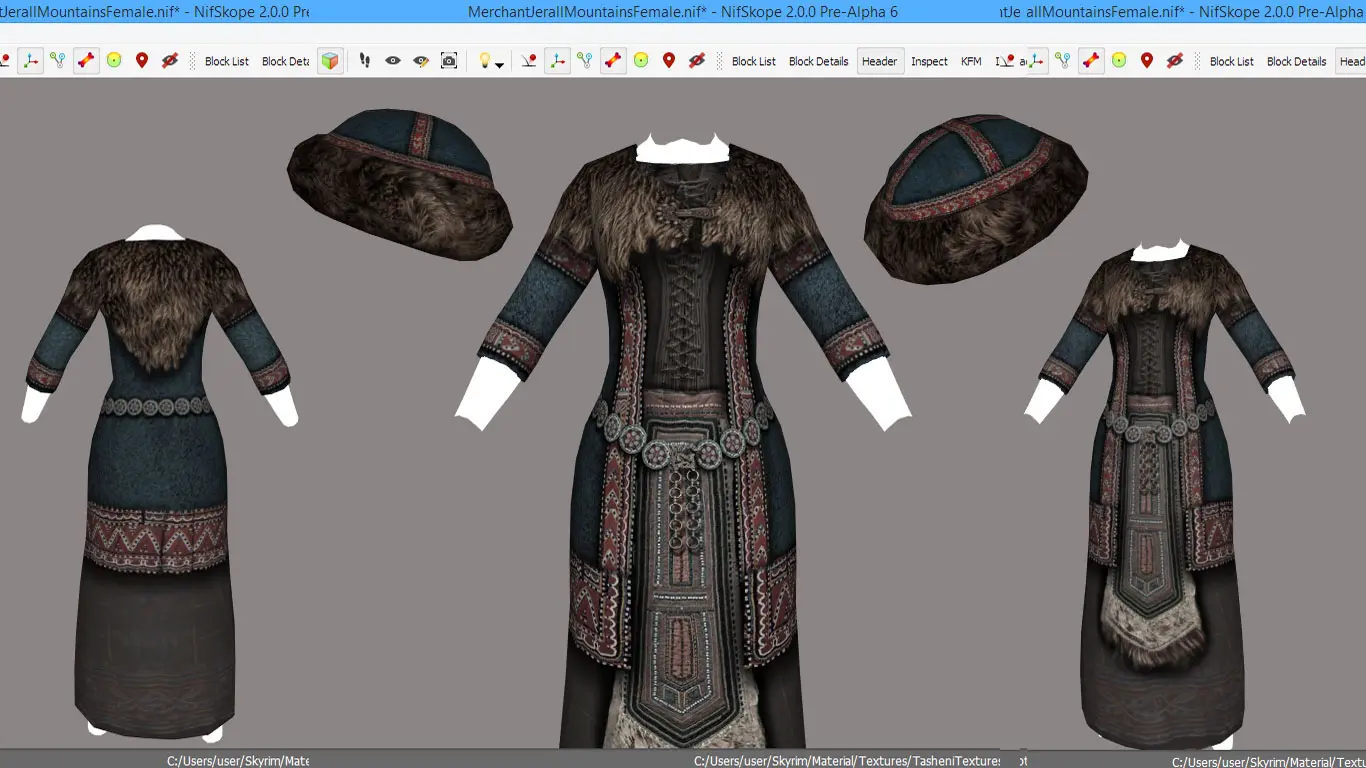The image size is (1366, 768).
Task: Open Block List in the rightmost window
Action: 1232,61
